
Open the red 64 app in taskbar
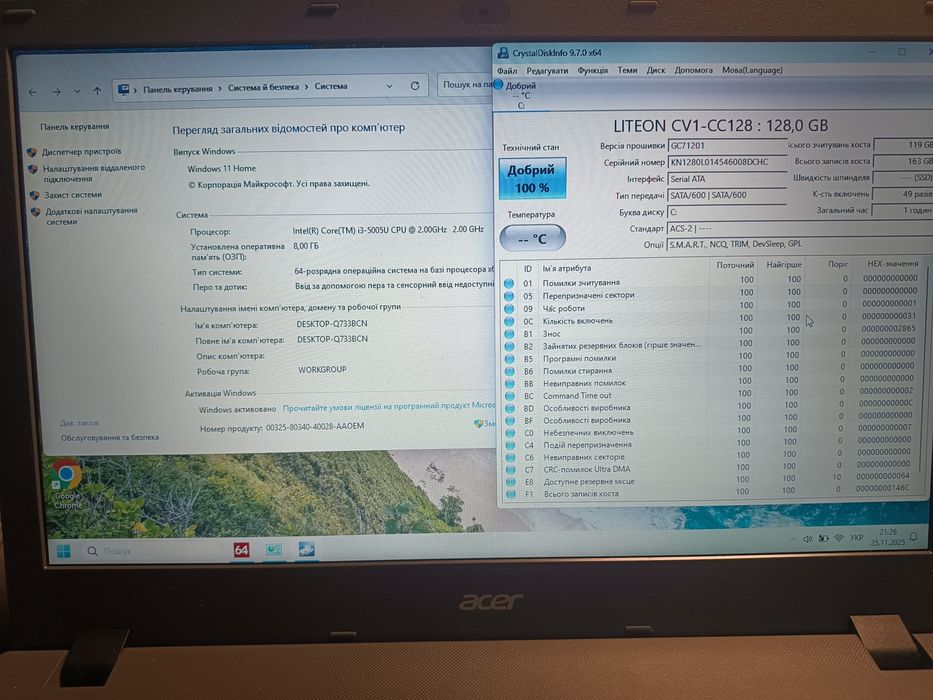(241, 550)
